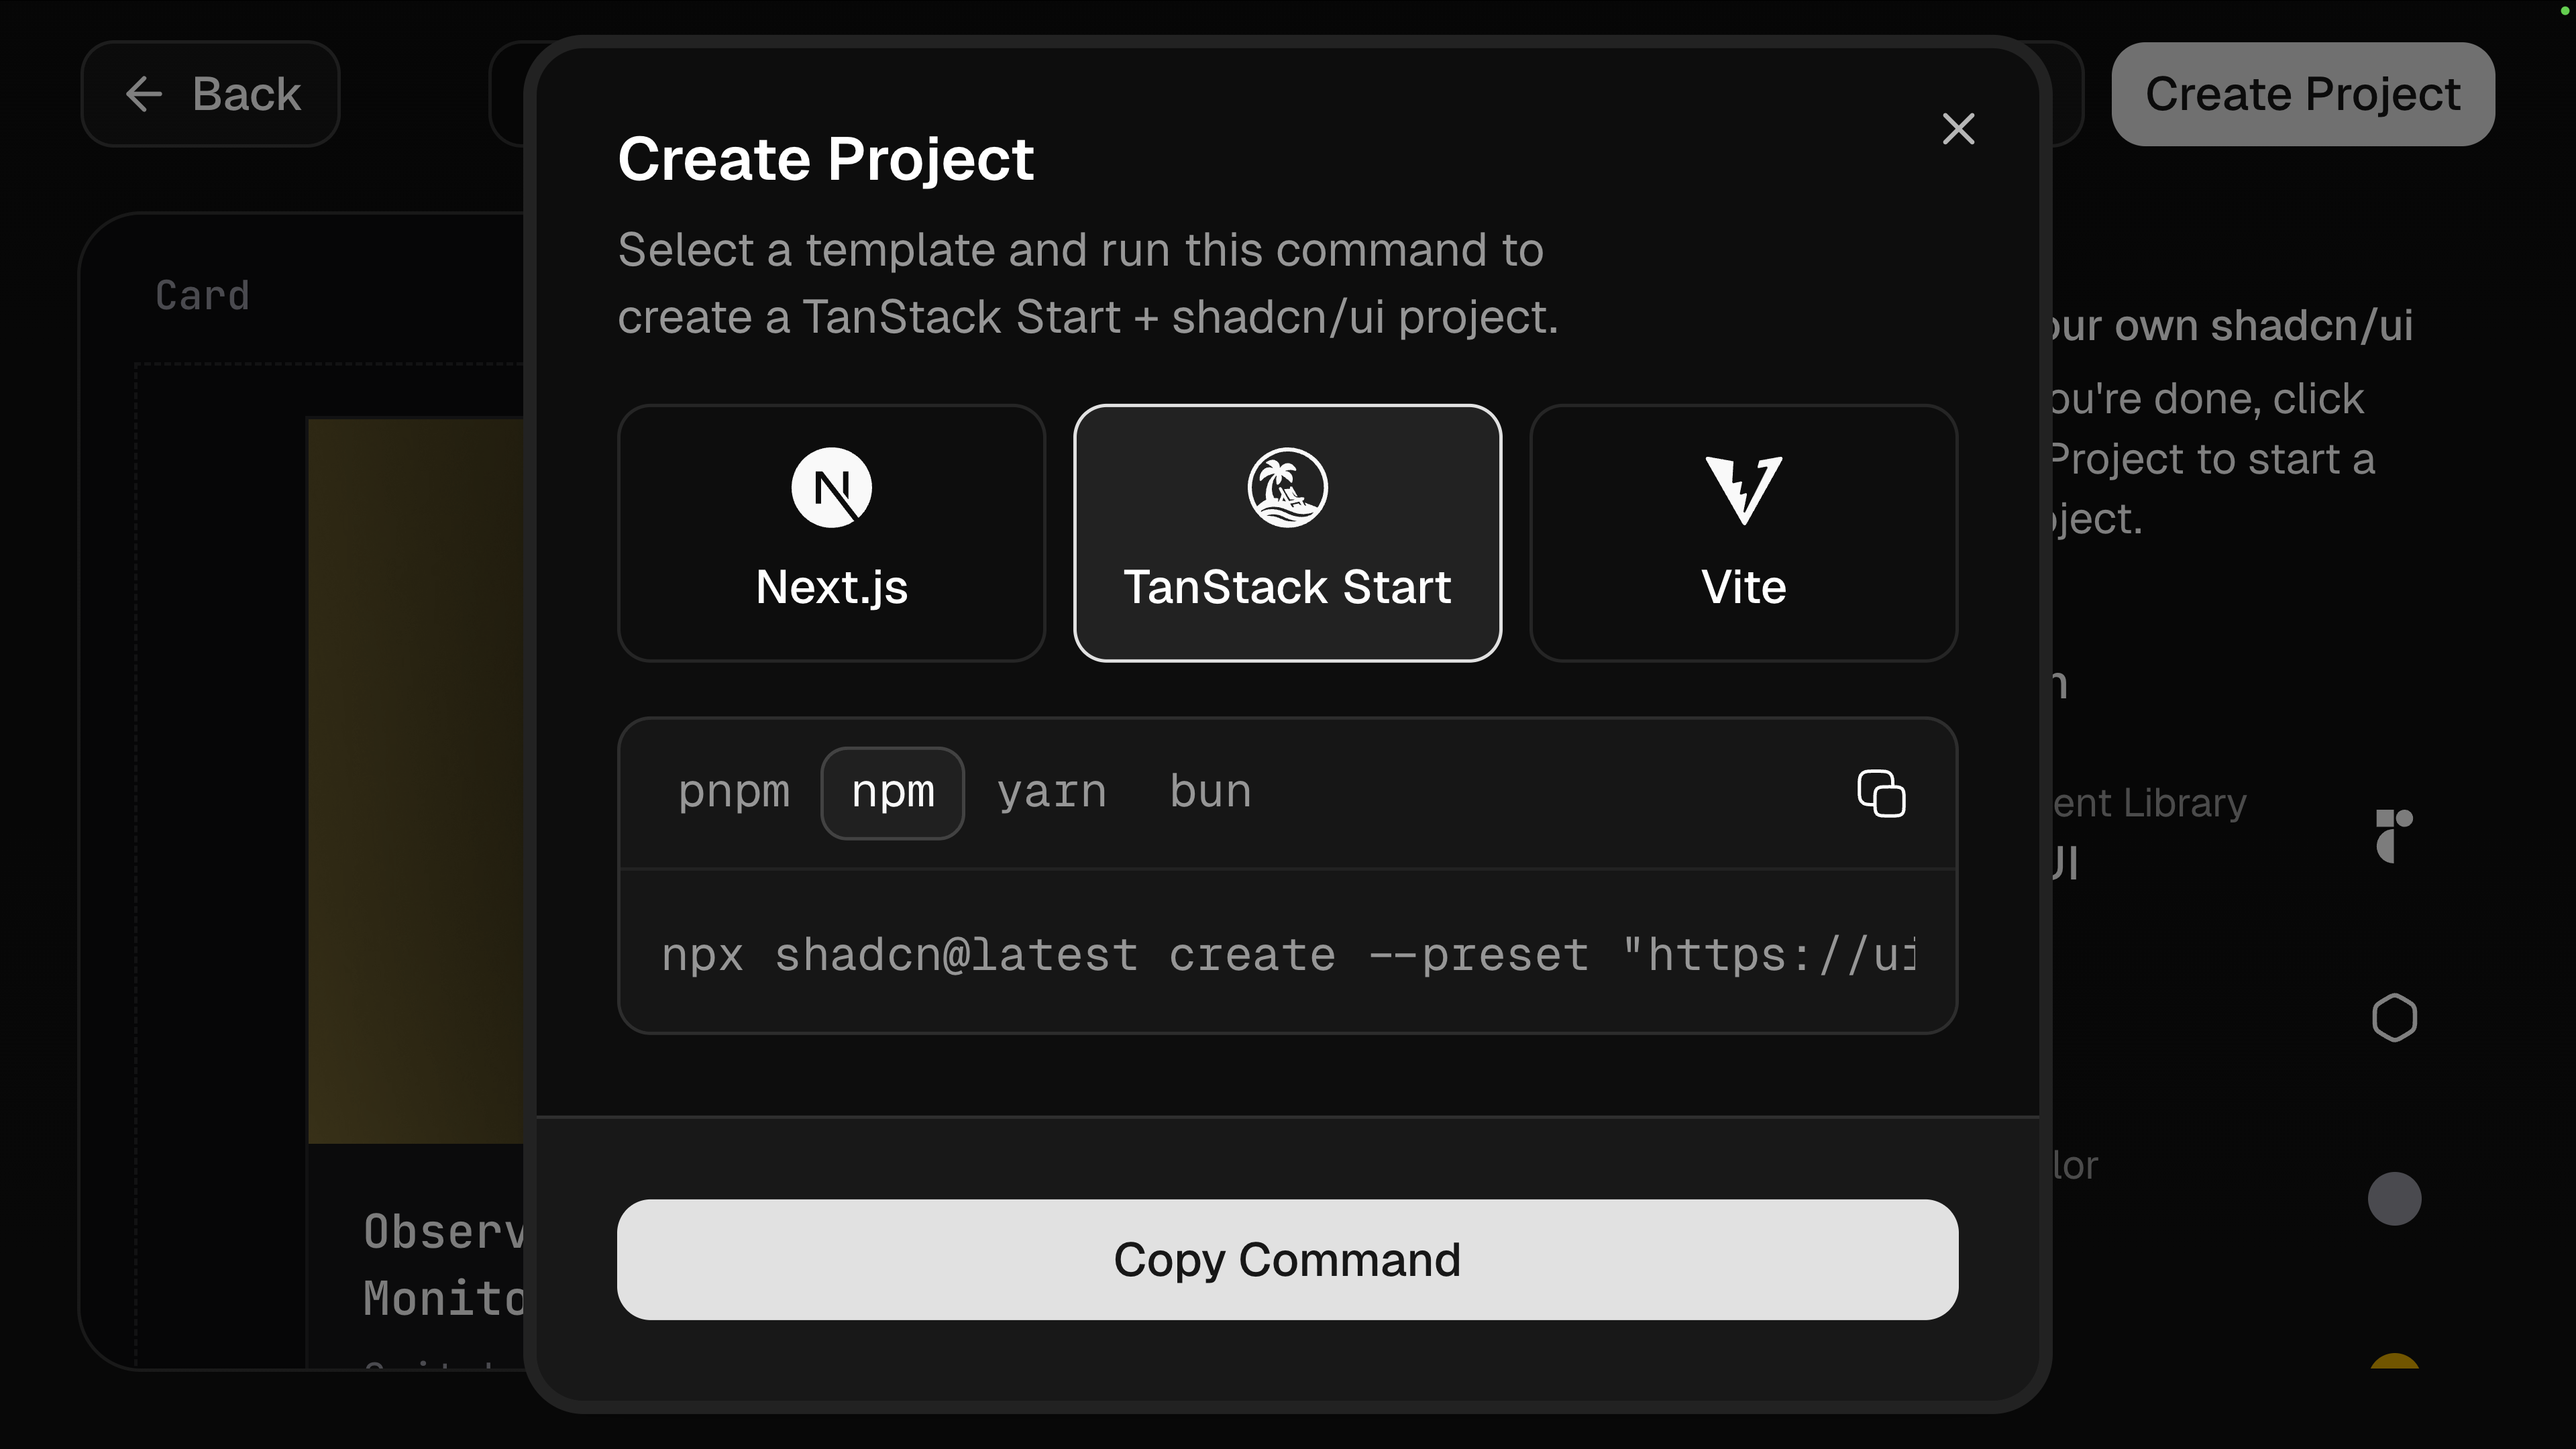Image resolution: width=2576 pixels, height=1449 pixels.
Task: Click the Create Project button in header
Action: (x=2302, y=95)
